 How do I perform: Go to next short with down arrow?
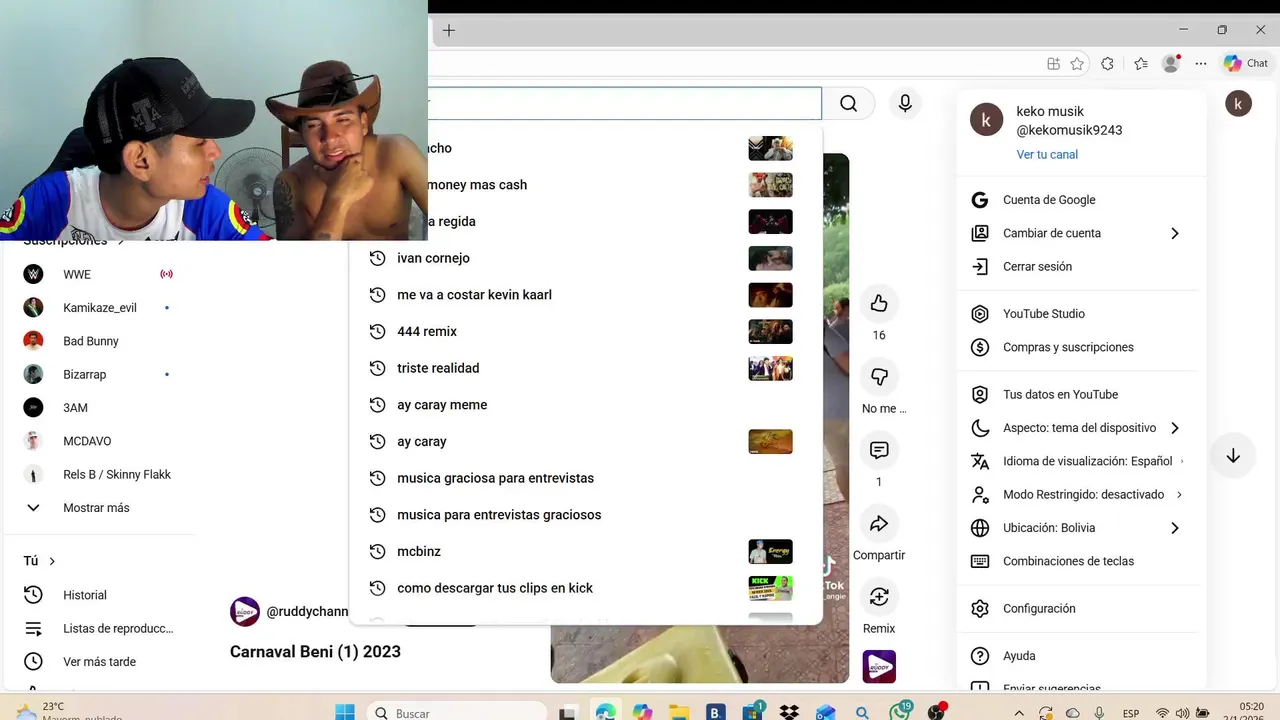pyautogui.click(x=1233, y=456)
